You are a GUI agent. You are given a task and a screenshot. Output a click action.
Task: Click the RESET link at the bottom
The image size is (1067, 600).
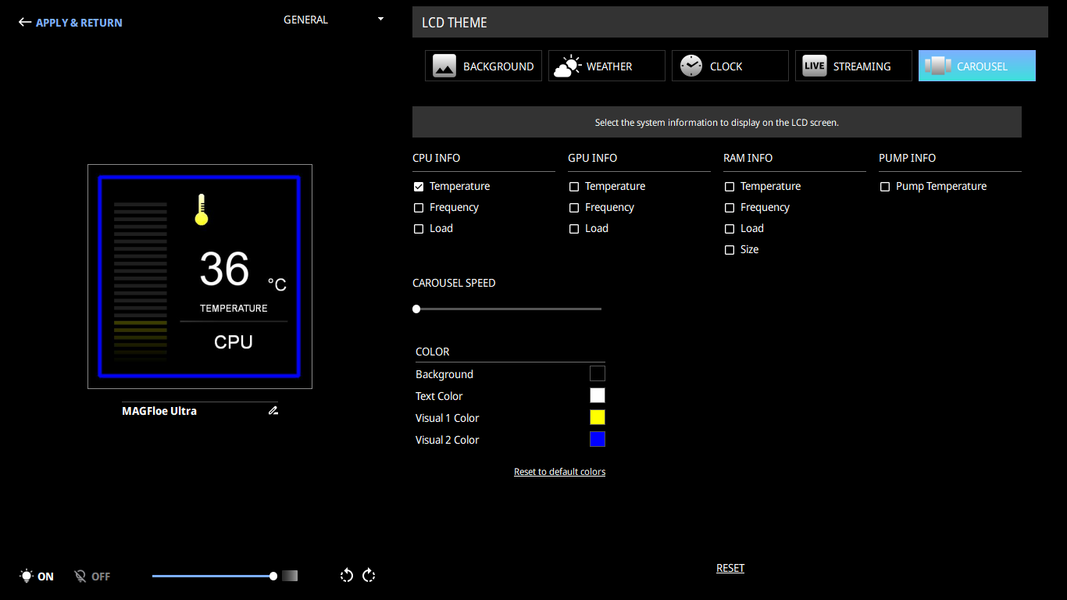pos(730,568)
